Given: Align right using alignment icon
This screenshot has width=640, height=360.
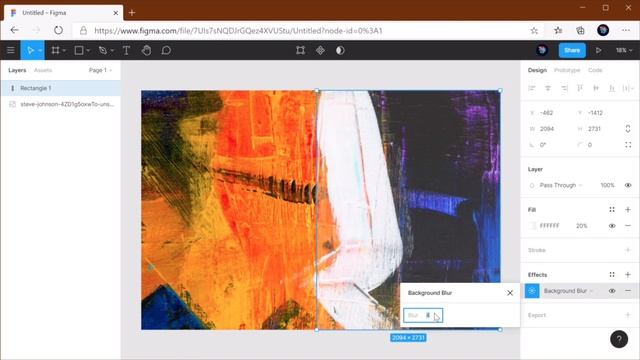Looking at the screenshot, I should click(x=564, y=88).
